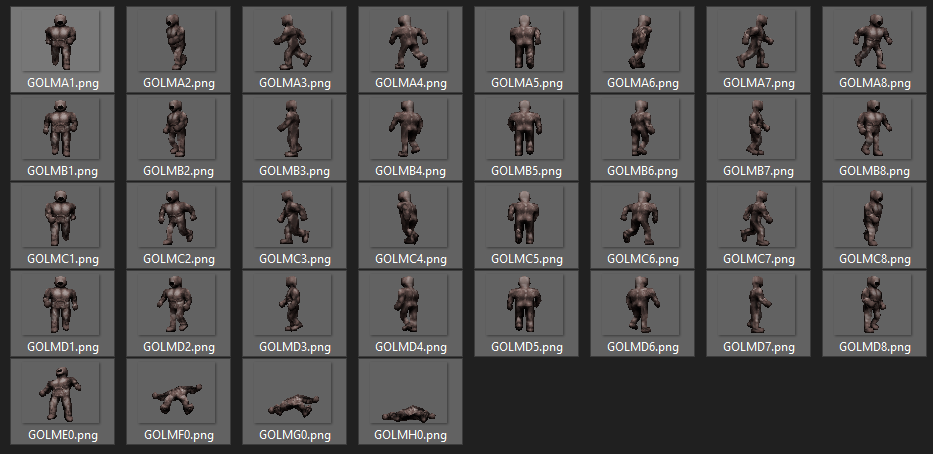This screenshot has width=933, height=454.
Task: Pick the GOLMD6.png thumbnail
Action: (641, 305)
